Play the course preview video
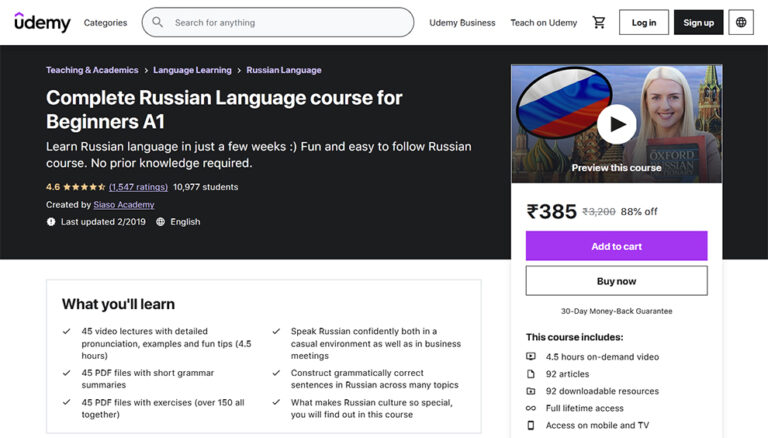Viewport: 768px width, 438px height. (617, 124)
